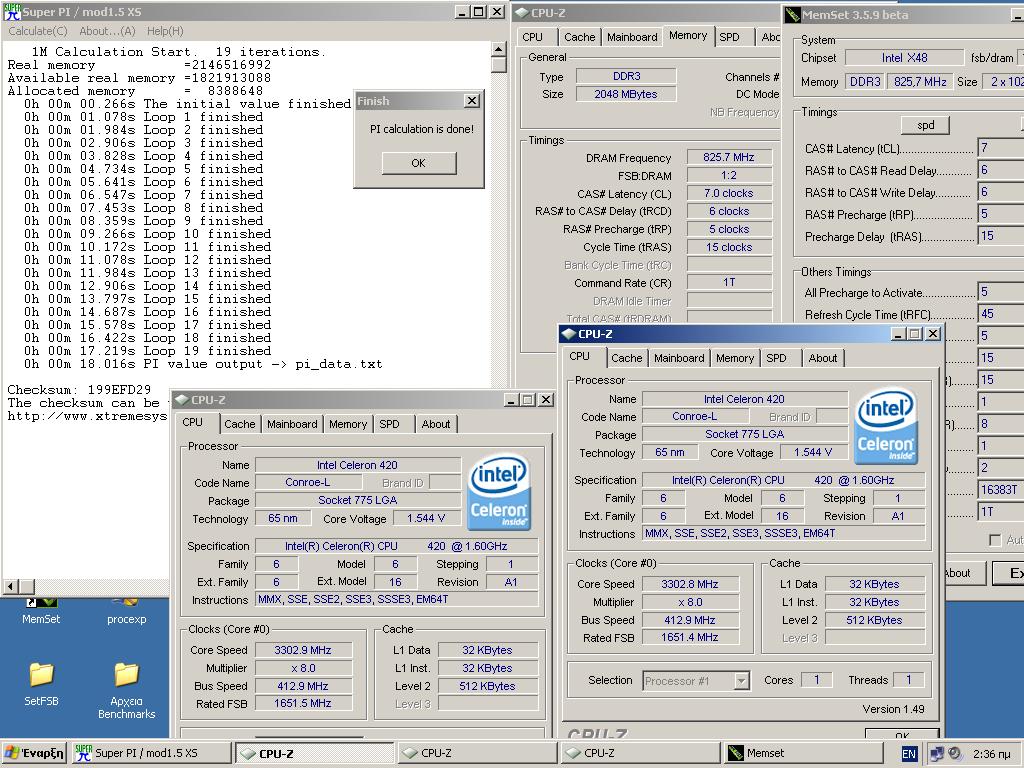Image resolution: width=1024 pixels, height=768 pixels.
Task: Select the Αρχεία Benchmarks desktop folder
Action: (127, 690)
